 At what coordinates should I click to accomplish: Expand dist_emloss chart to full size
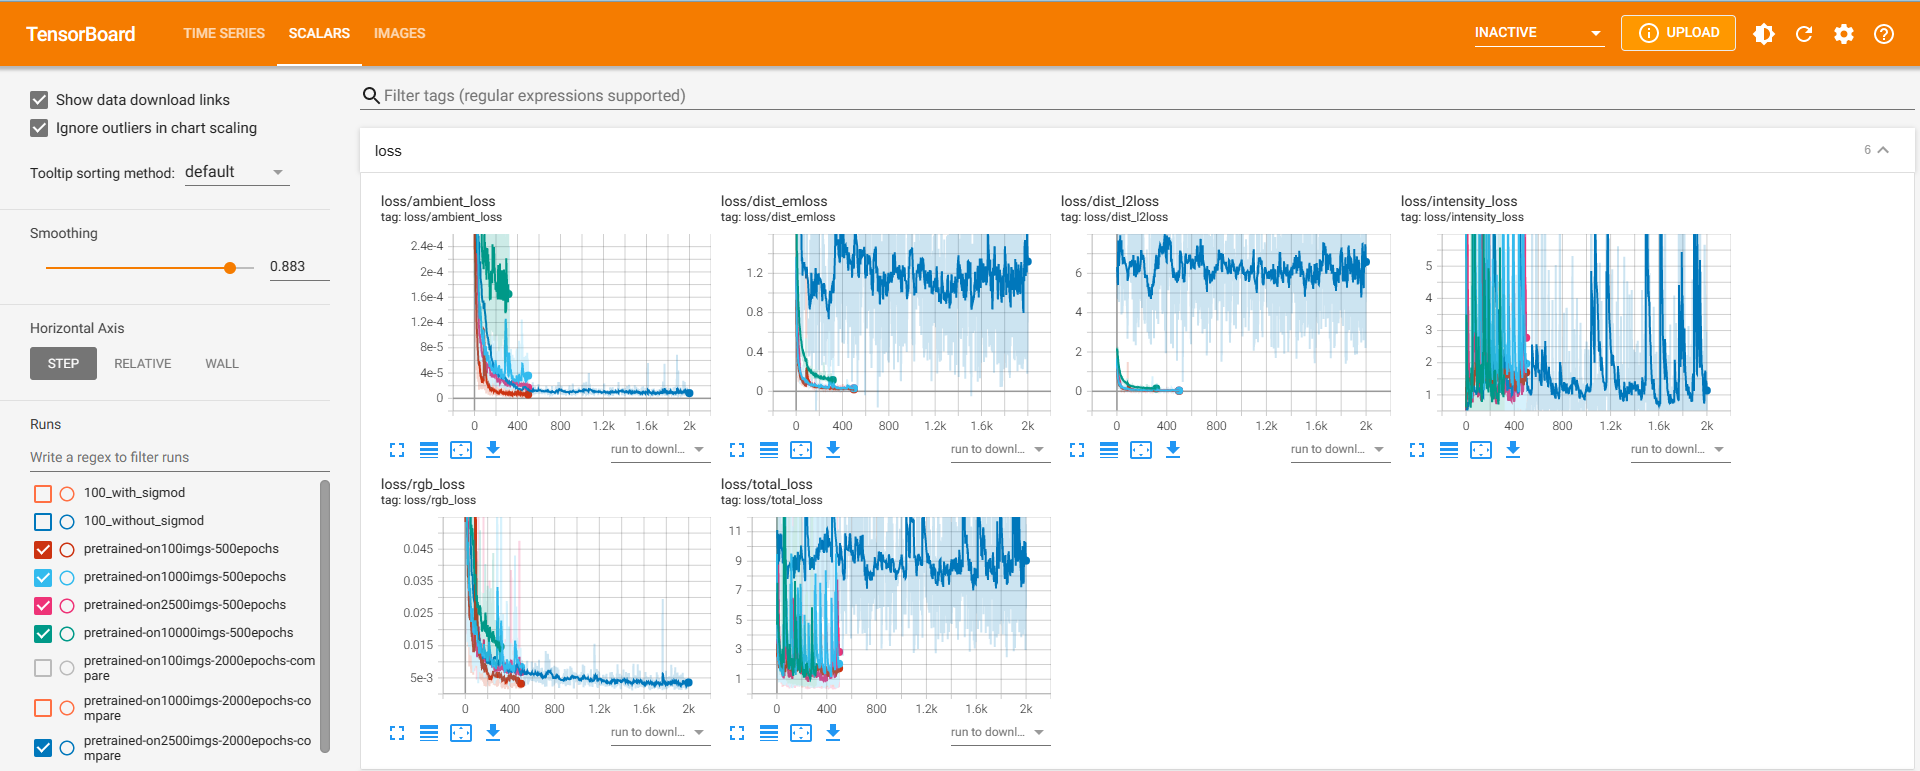point(737,450)
